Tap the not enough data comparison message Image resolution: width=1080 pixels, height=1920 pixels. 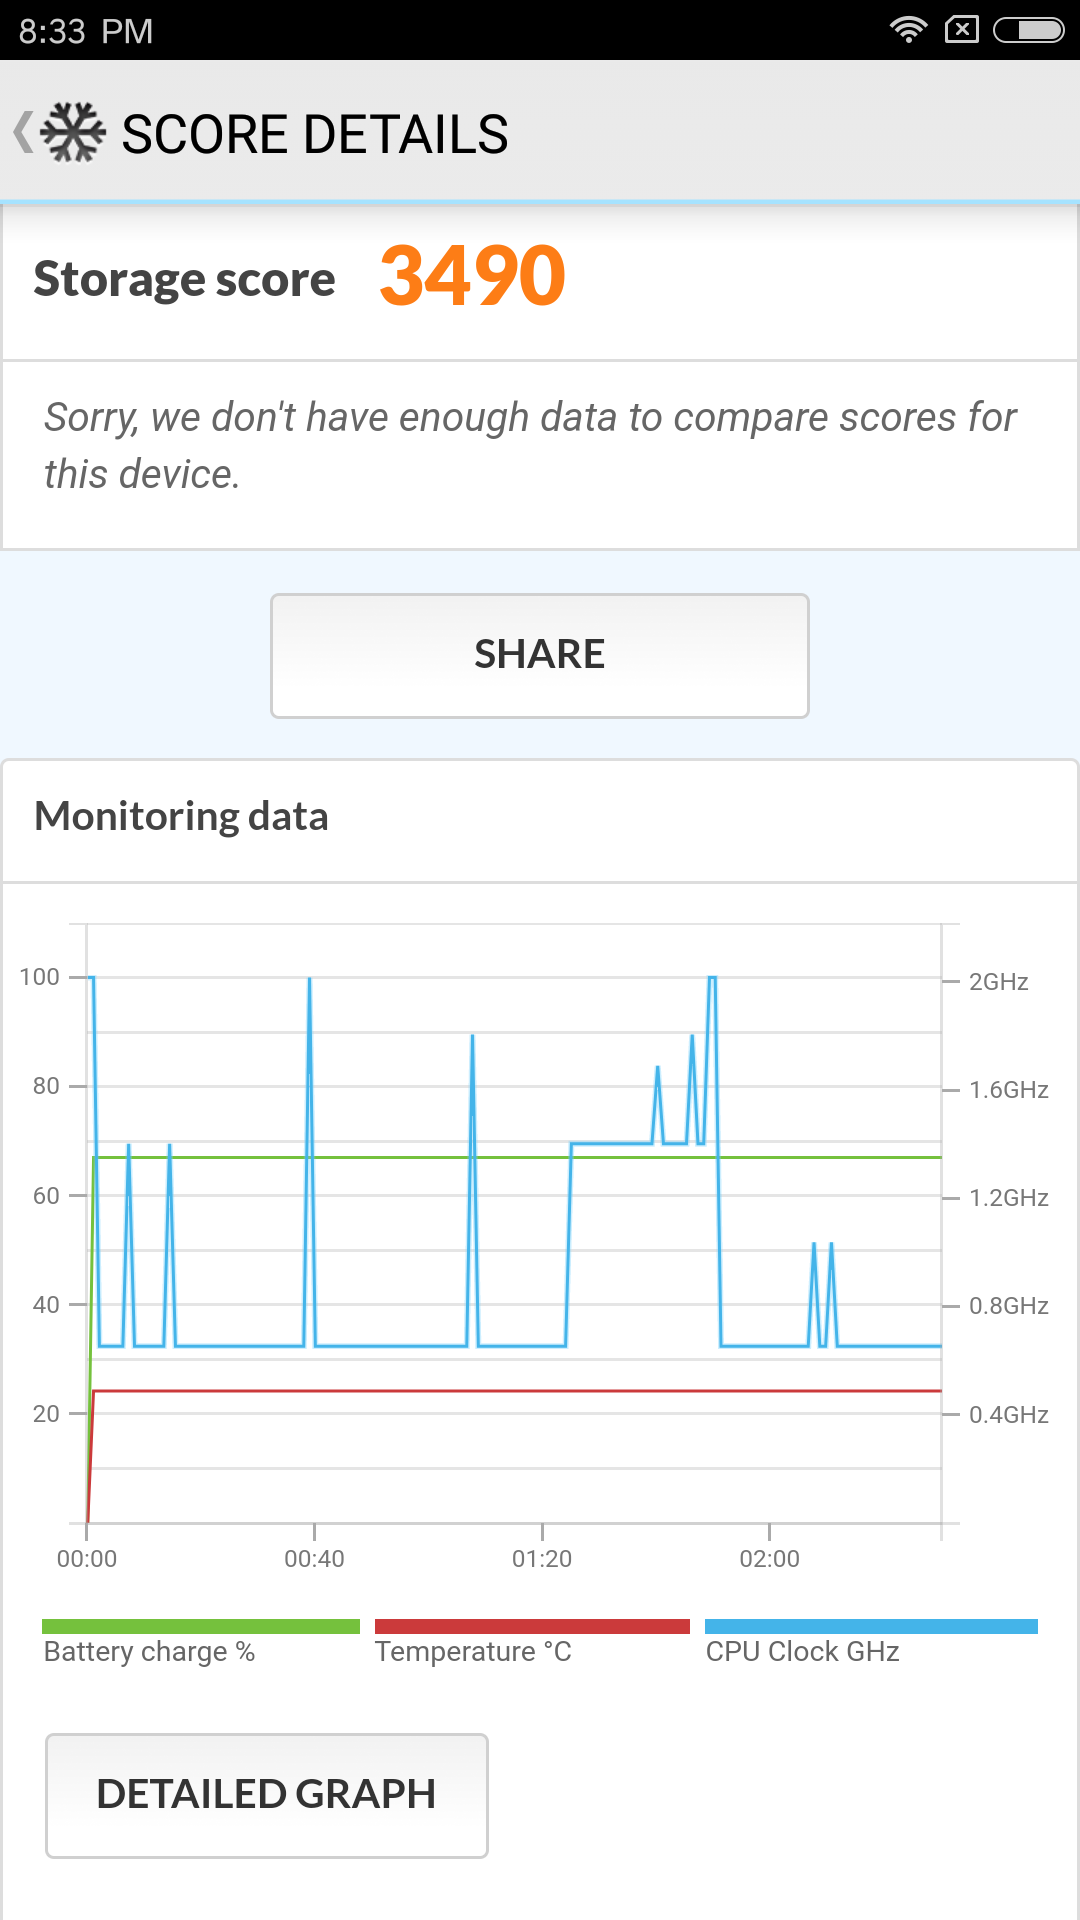[530, 446]
